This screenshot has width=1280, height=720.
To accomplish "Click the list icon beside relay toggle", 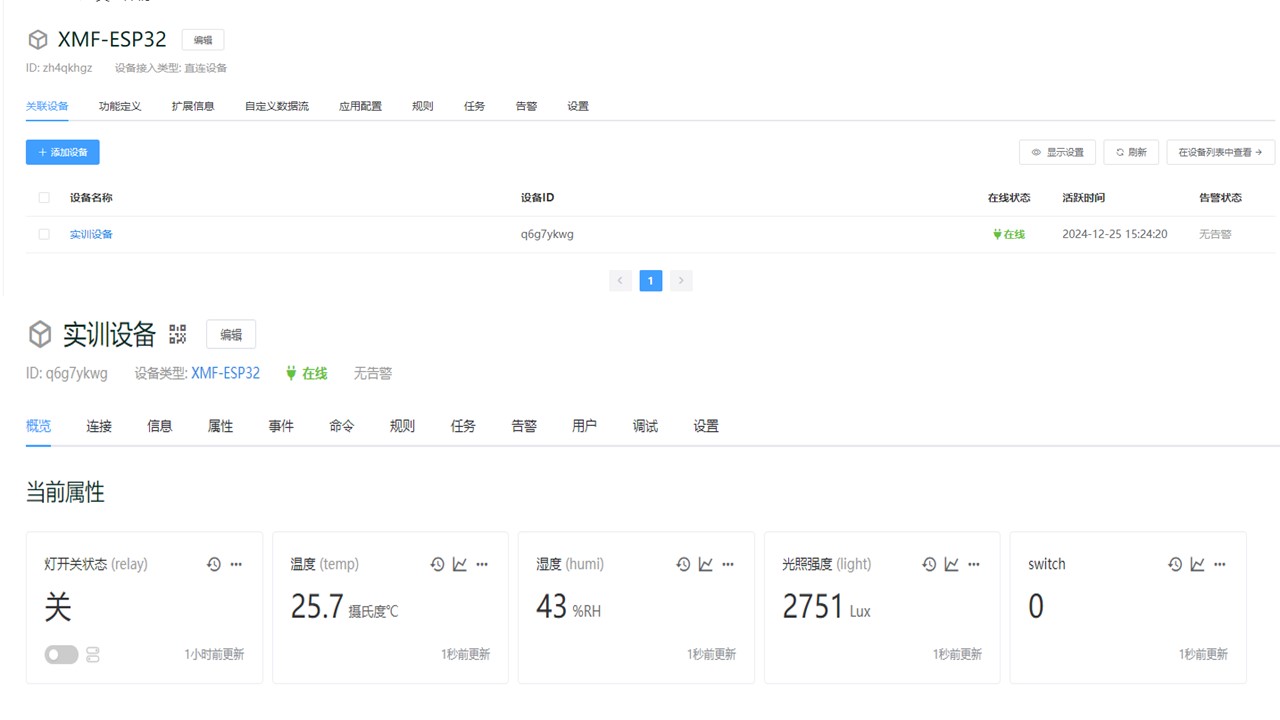I will [x=93, y=655].
